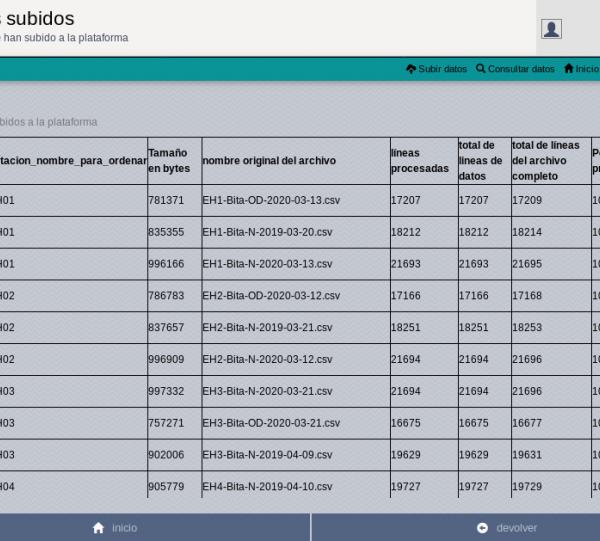Sort by nombre original del archivo header
The image size is (600, 541).
269,160
